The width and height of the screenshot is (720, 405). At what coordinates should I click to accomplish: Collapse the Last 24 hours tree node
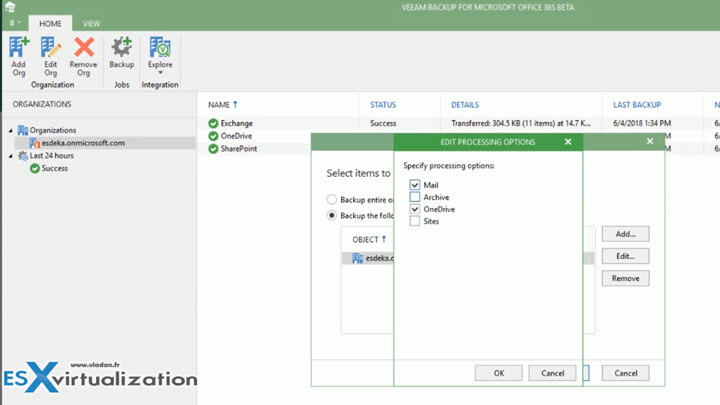11,156
